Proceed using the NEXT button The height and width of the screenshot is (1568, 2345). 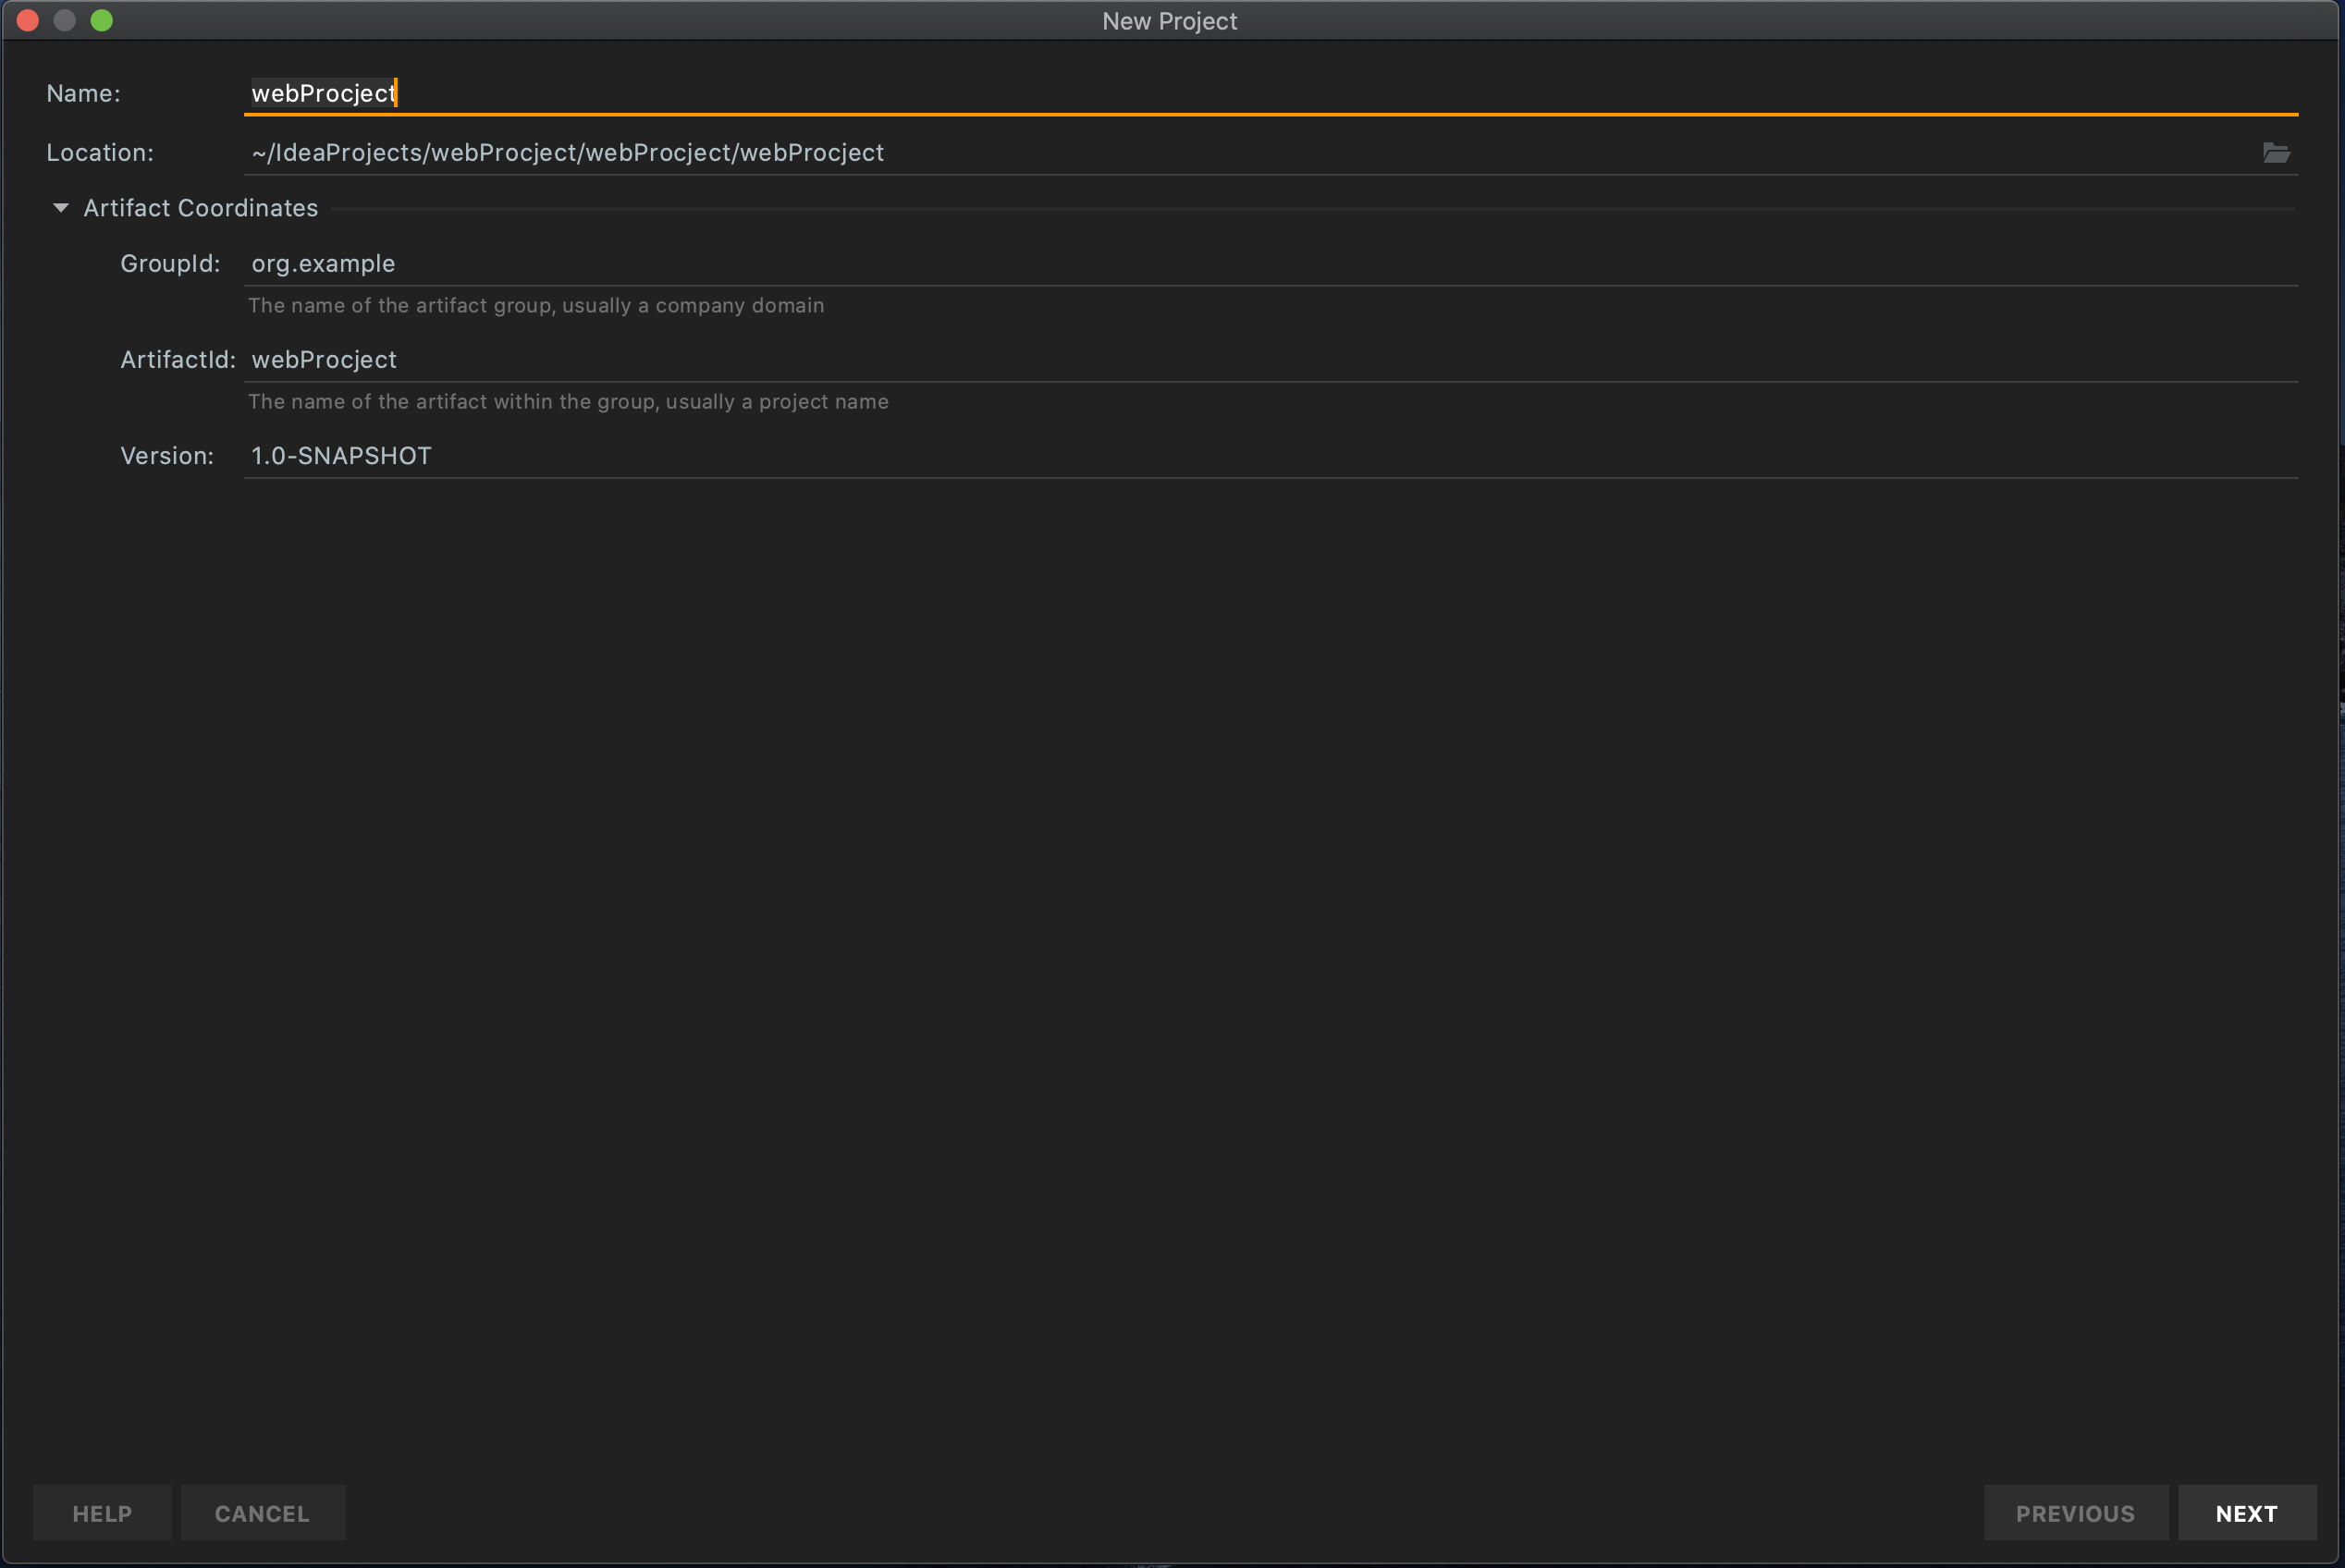2246,1513
